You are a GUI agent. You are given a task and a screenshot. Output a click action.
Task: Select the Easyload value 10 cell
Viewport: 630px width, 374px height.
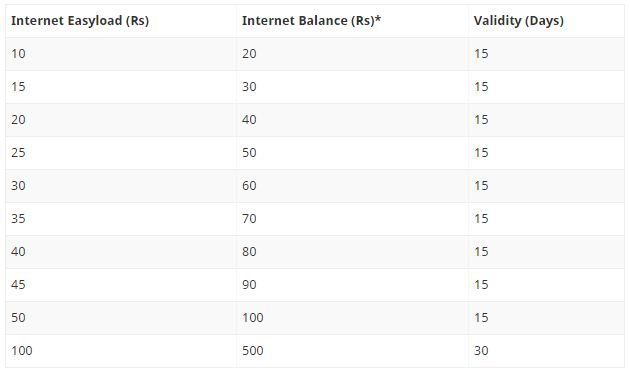click(x=121, y=54)
